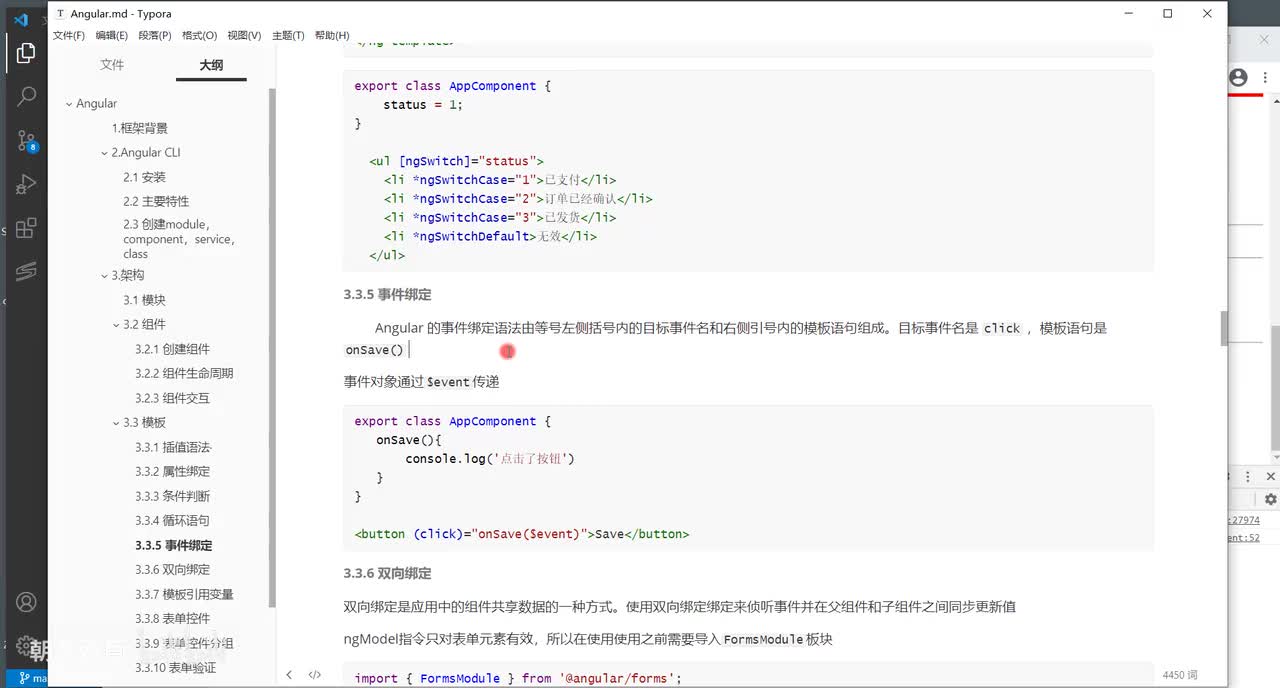This screenshot has width=1280, height=688.
Task: Click the button (click) code line
Action: pyautogui.click(x=522, y=534)
